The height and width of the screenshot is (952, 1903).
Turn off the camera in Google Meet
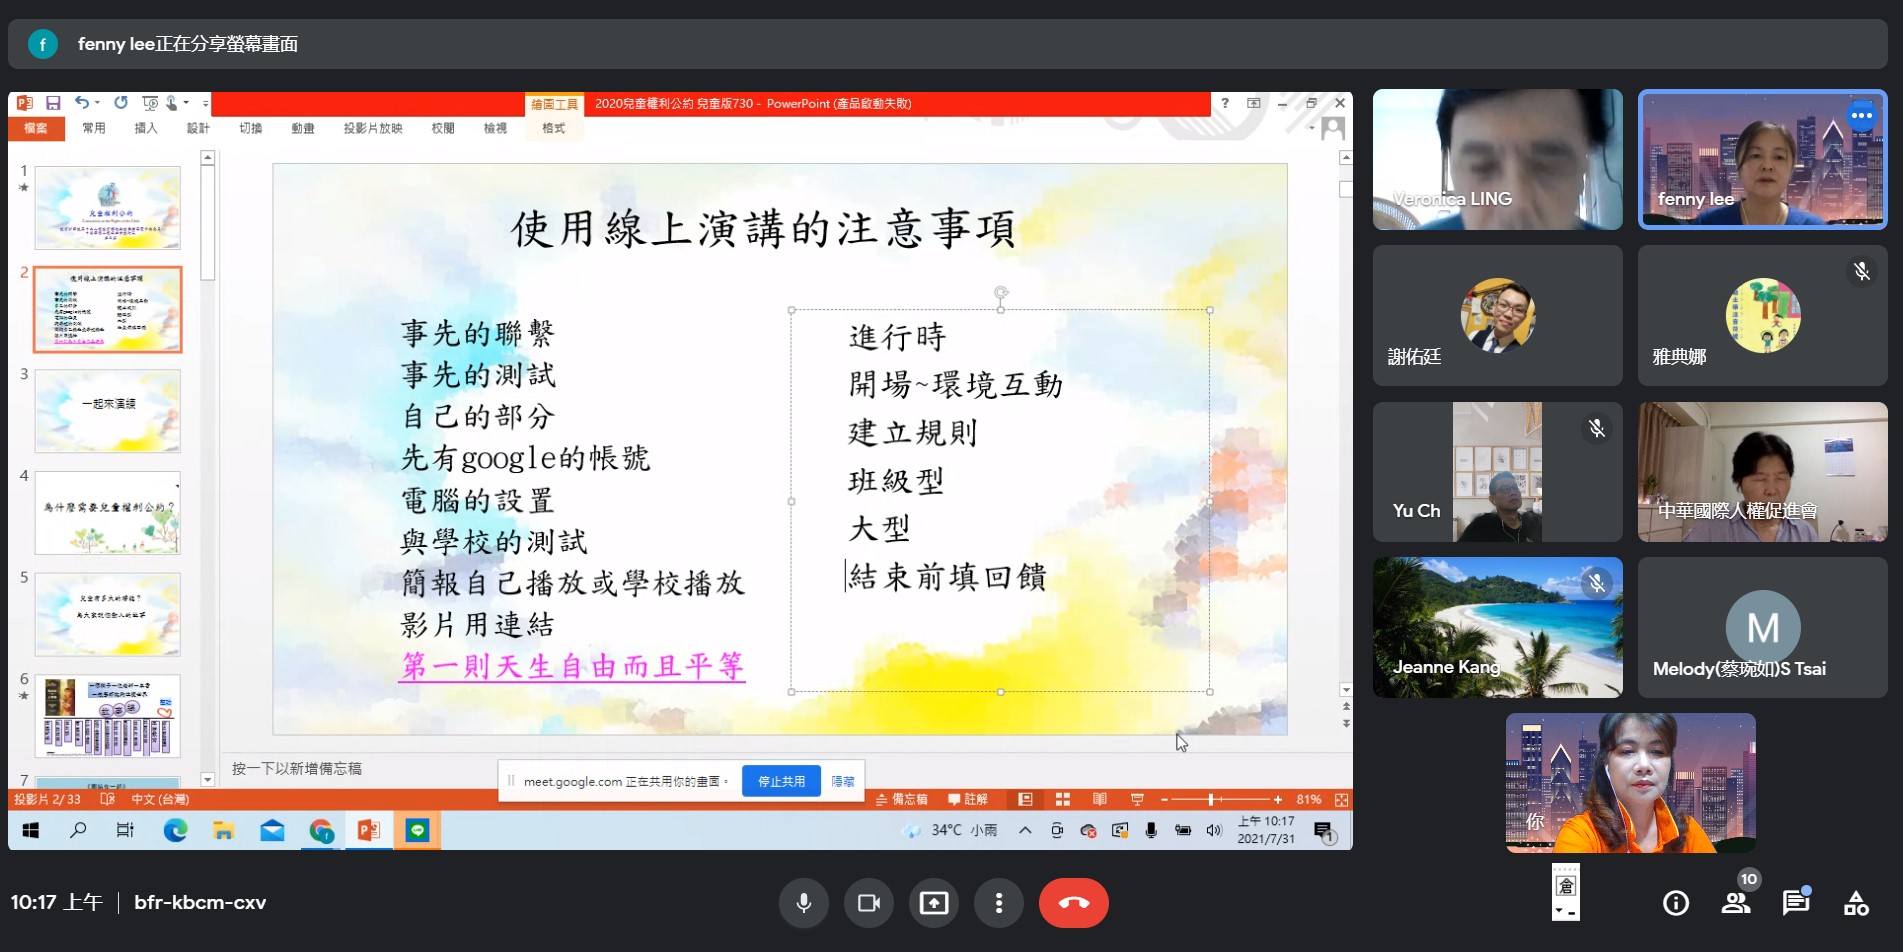pyautogui.click(x=868, y=902)
